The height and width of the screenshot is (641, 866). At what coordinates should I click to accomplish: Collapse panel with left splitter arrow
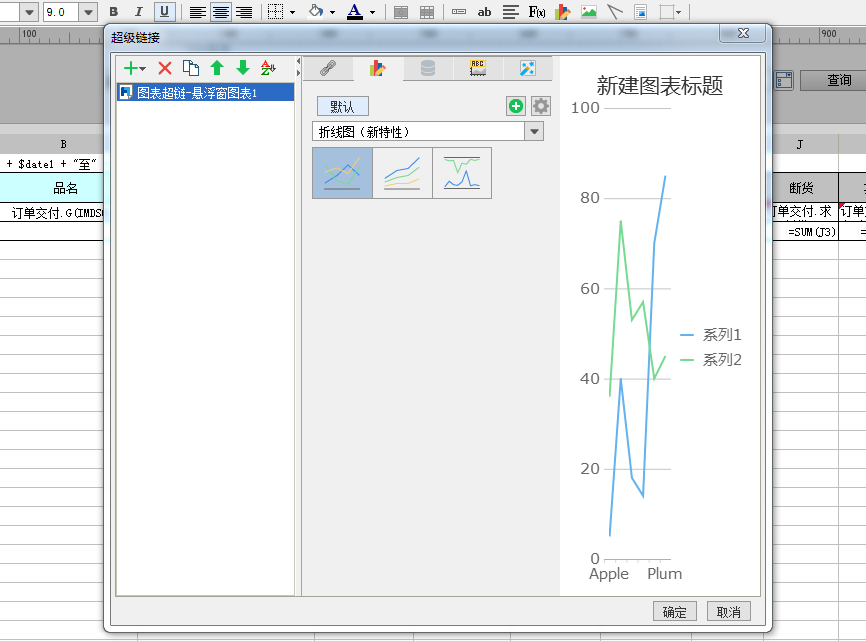[298, 61]
